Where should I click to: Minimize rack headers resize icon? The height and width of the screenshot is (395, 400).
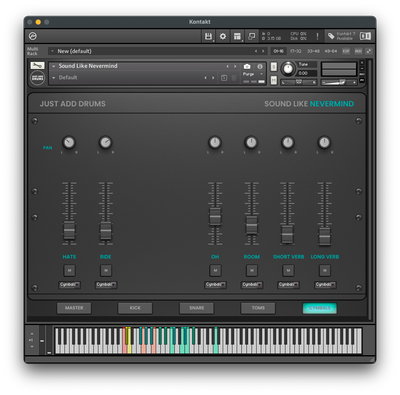coord(369,51)
